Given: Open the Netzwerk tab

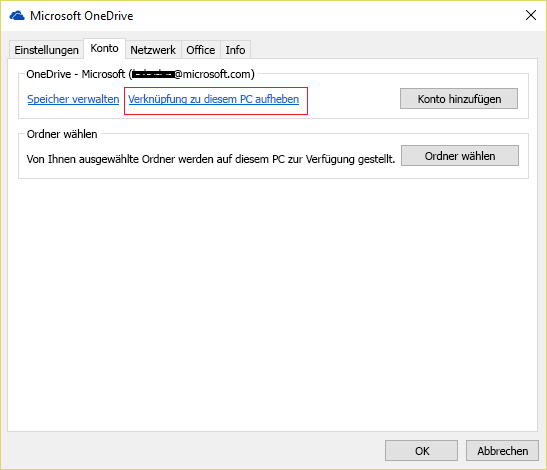Looking at the screenshot, I should click(x=153, y=50).
